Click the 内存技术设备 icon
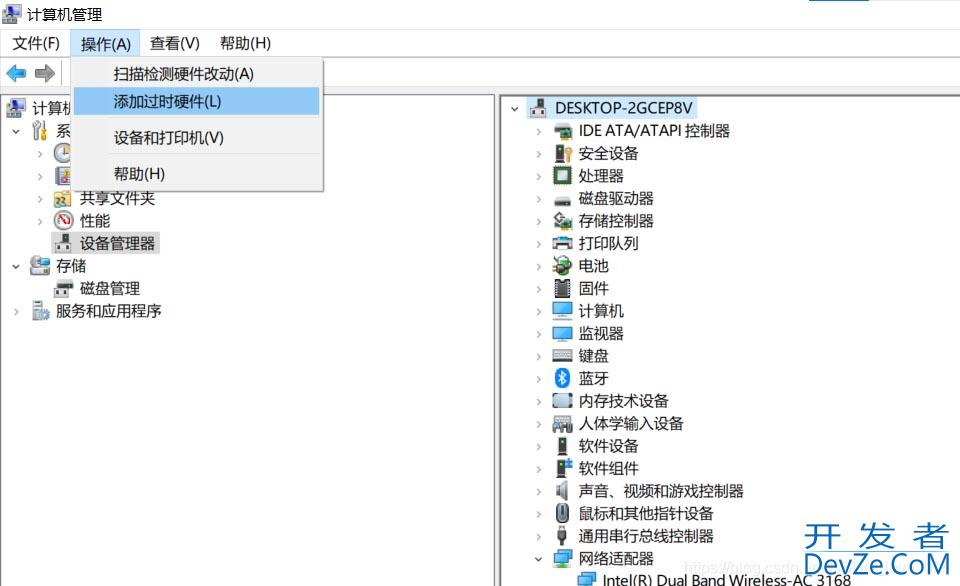Image resolution: width=960 pixels, height=586 pixels. click(562, 401)
